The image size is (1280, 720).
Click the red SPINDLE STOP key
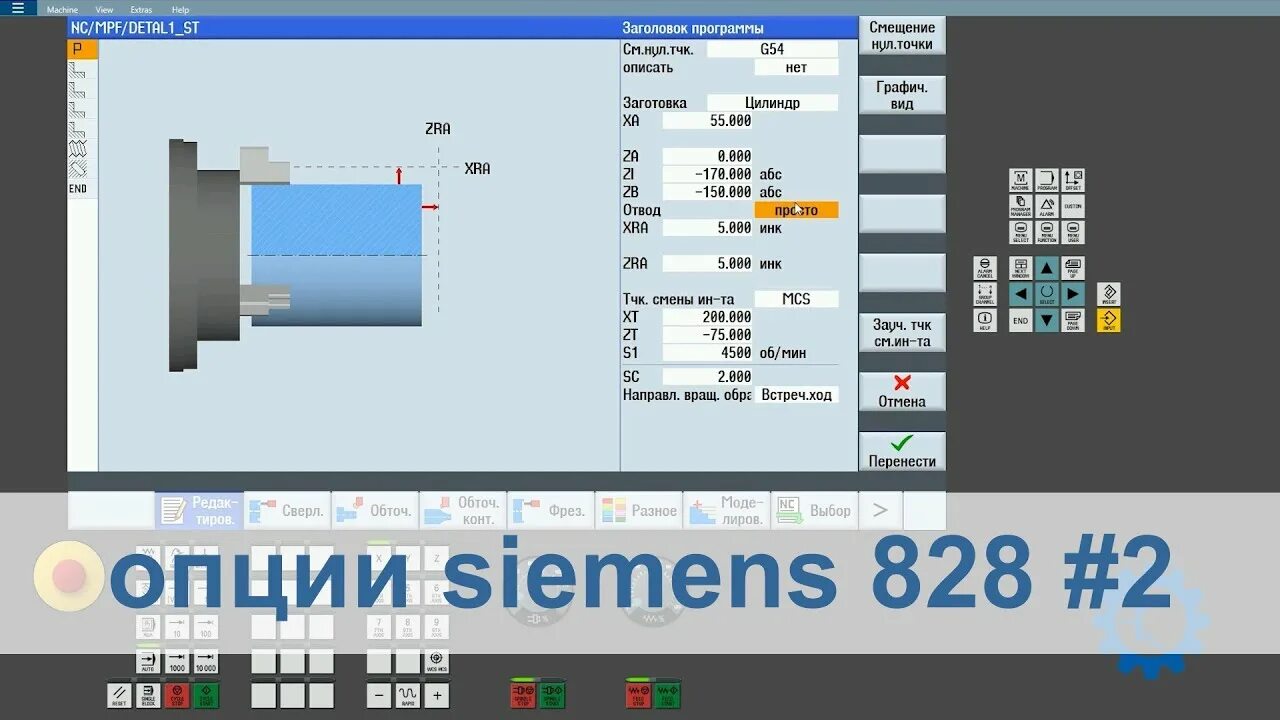pos(524,693)
